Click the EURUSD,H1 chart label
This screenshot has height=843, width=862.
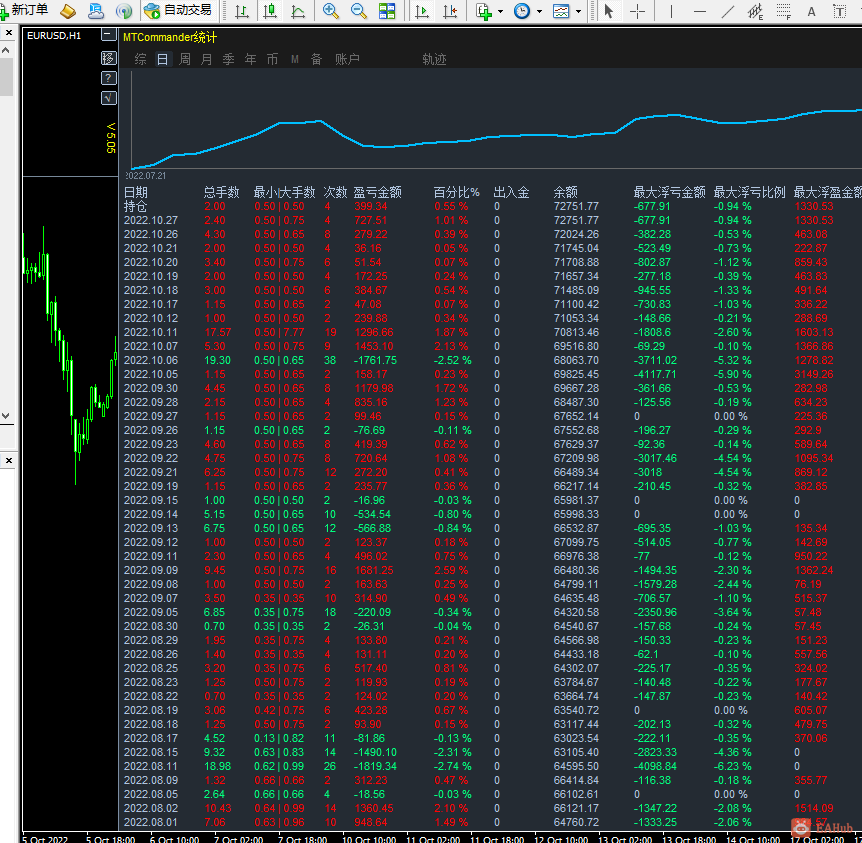[x=54, y=36]
